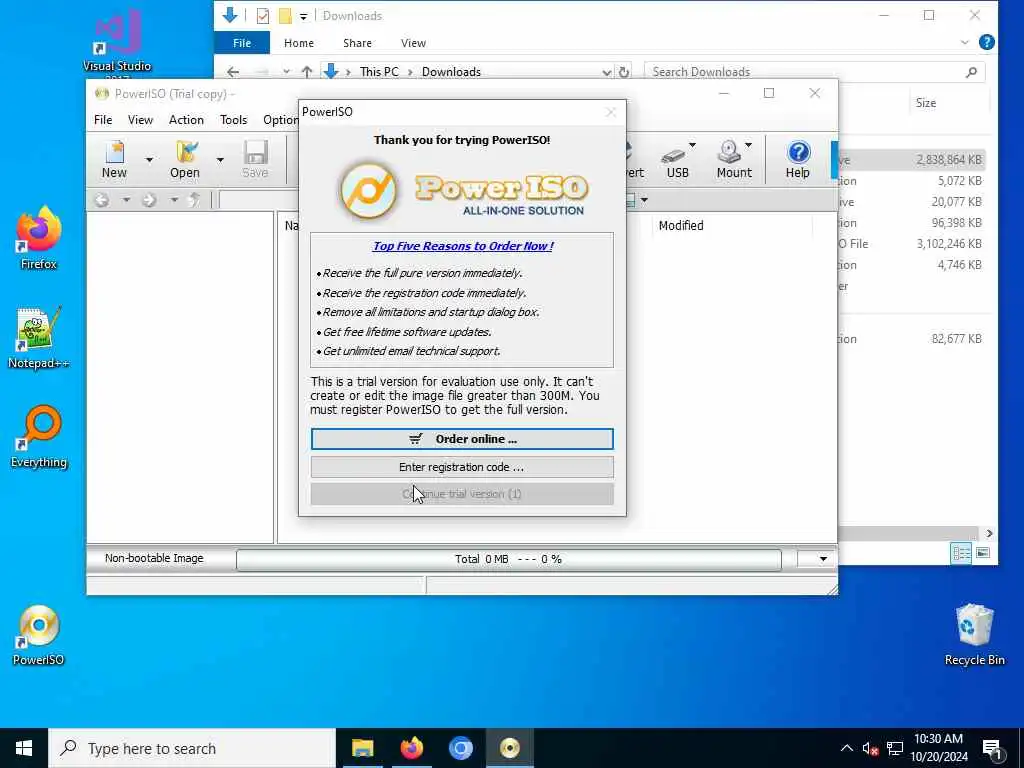Screen dimensions: 1024x768
Task: Click the taskbar clock showing 10:30 AM
Action: tap(938, 748)
